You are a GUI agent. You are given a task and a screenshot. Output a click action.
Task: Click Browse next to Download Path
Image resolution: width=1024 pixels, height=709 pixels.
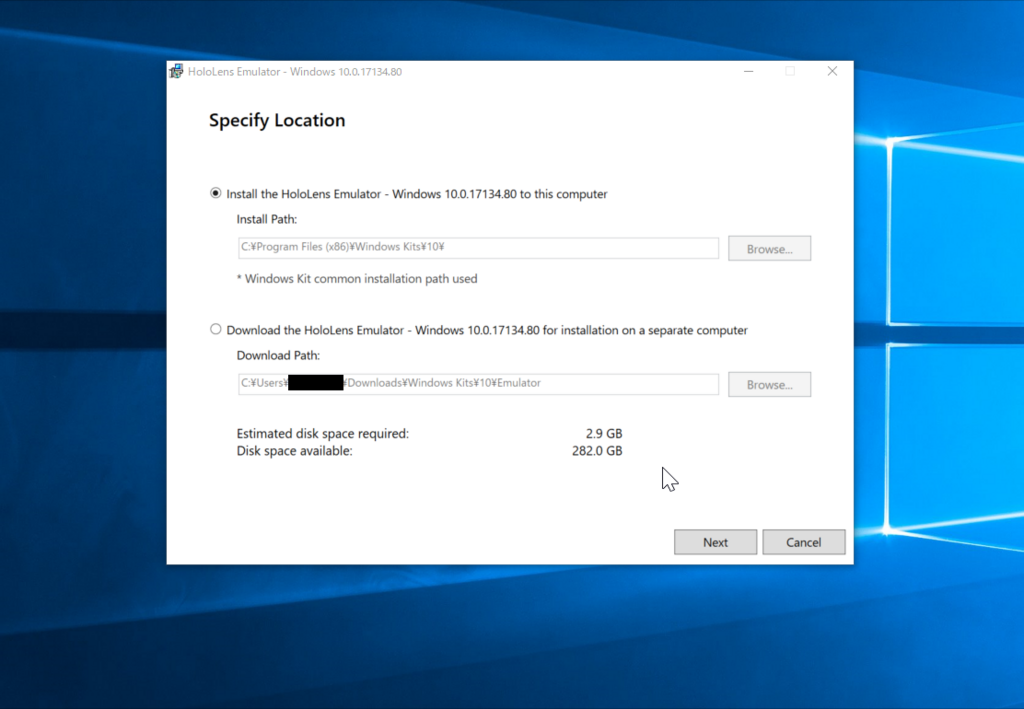click(x=769, y=385)
